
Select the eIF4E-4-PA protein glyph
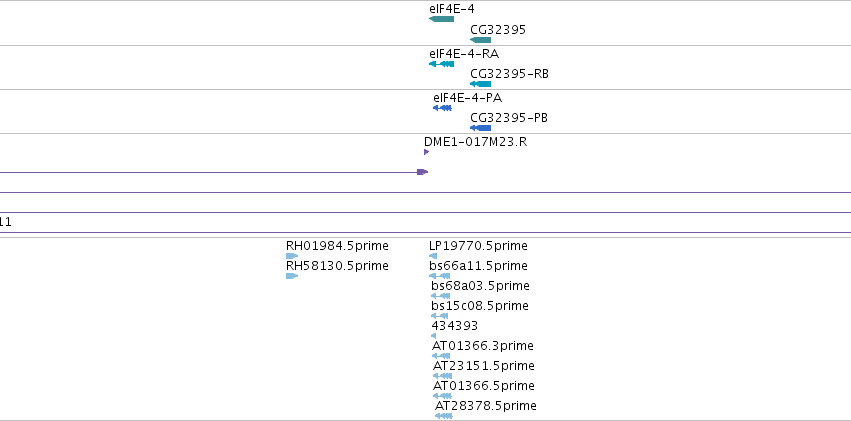[442, 108]
